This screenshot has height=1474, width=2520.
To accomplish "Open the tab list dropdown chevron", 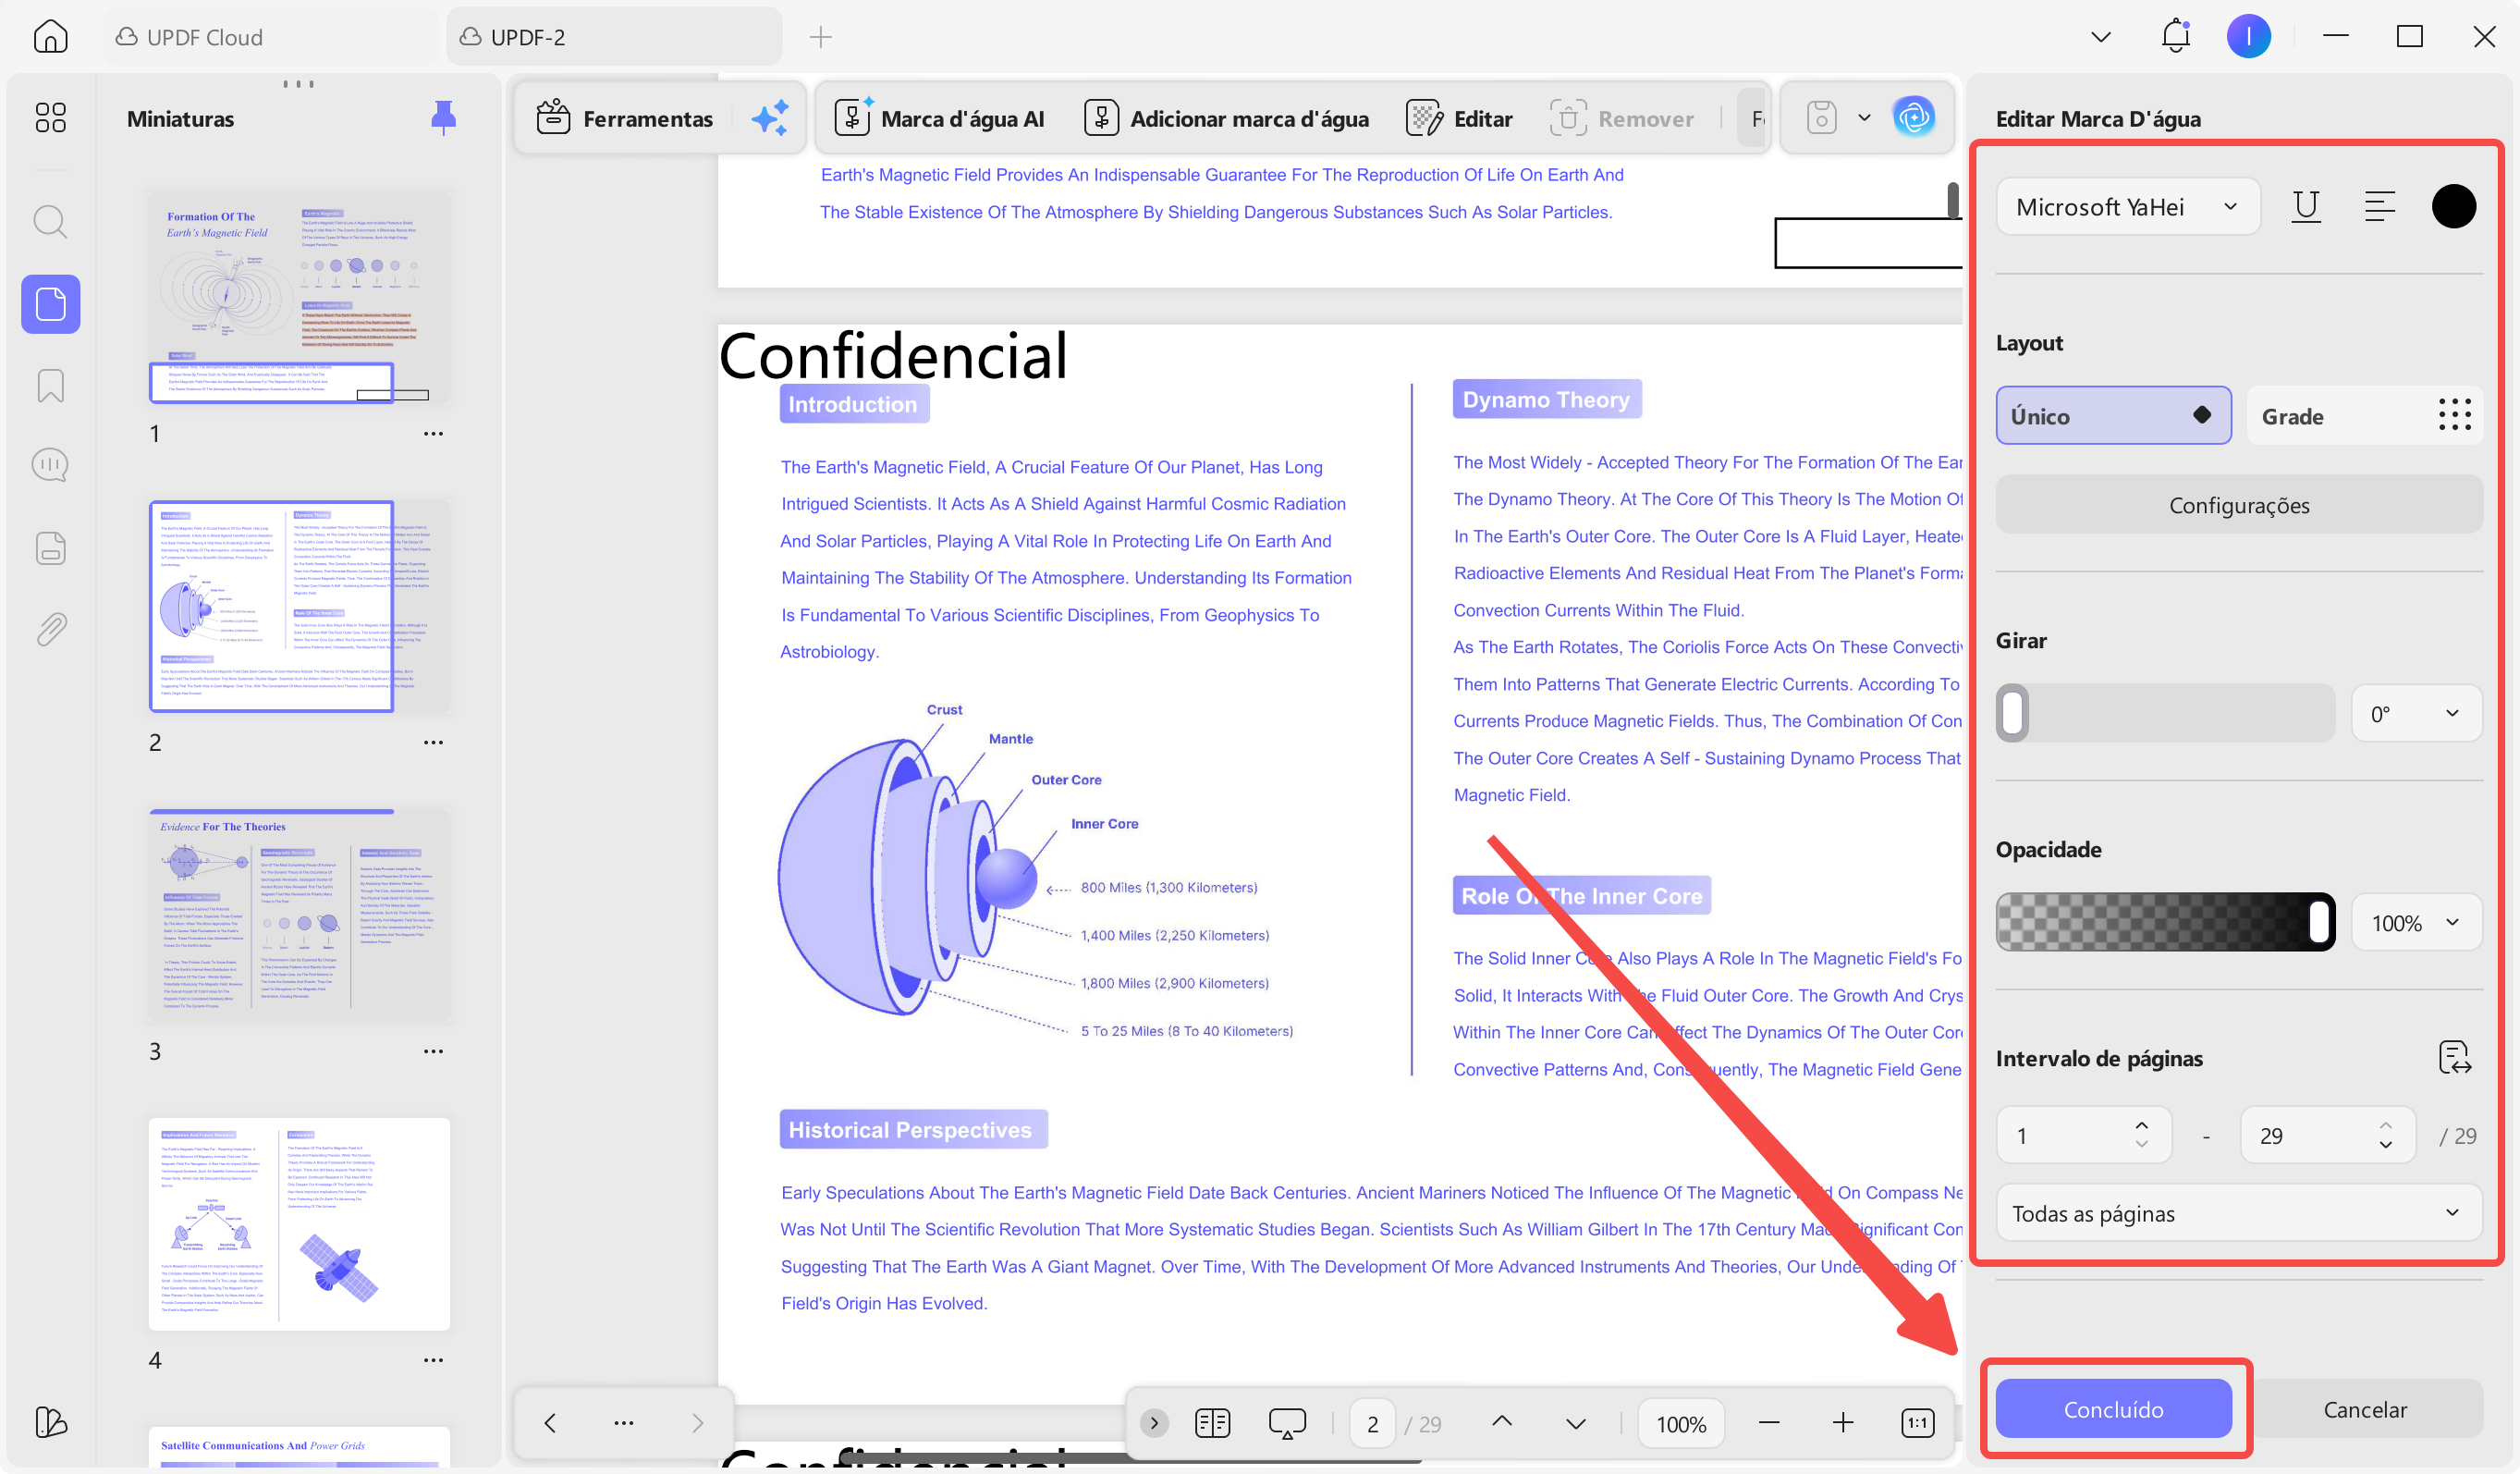I will click(2100, 37).
